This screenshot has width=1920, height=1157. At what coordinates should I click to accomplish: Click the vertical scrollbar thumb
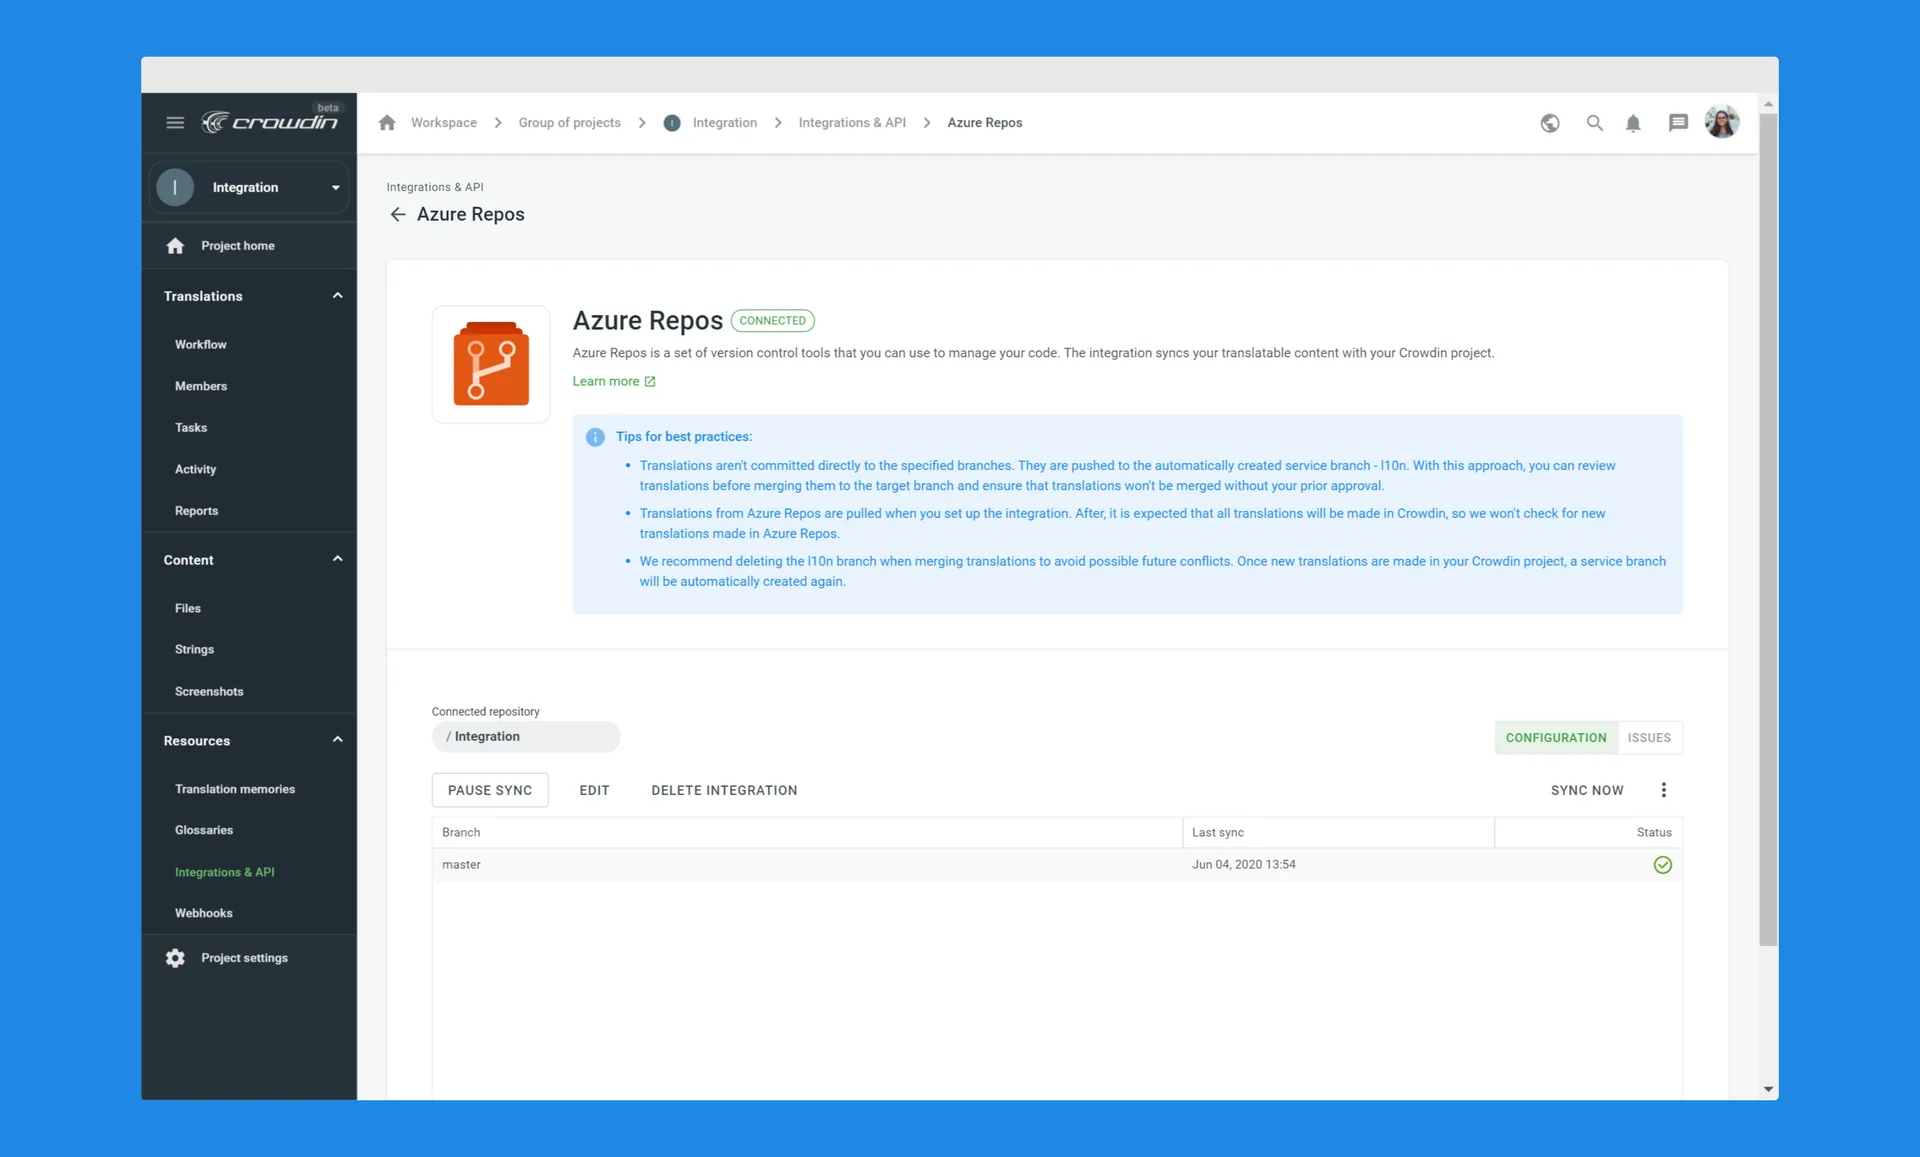pyautogui.click(x=1768, y=530)
